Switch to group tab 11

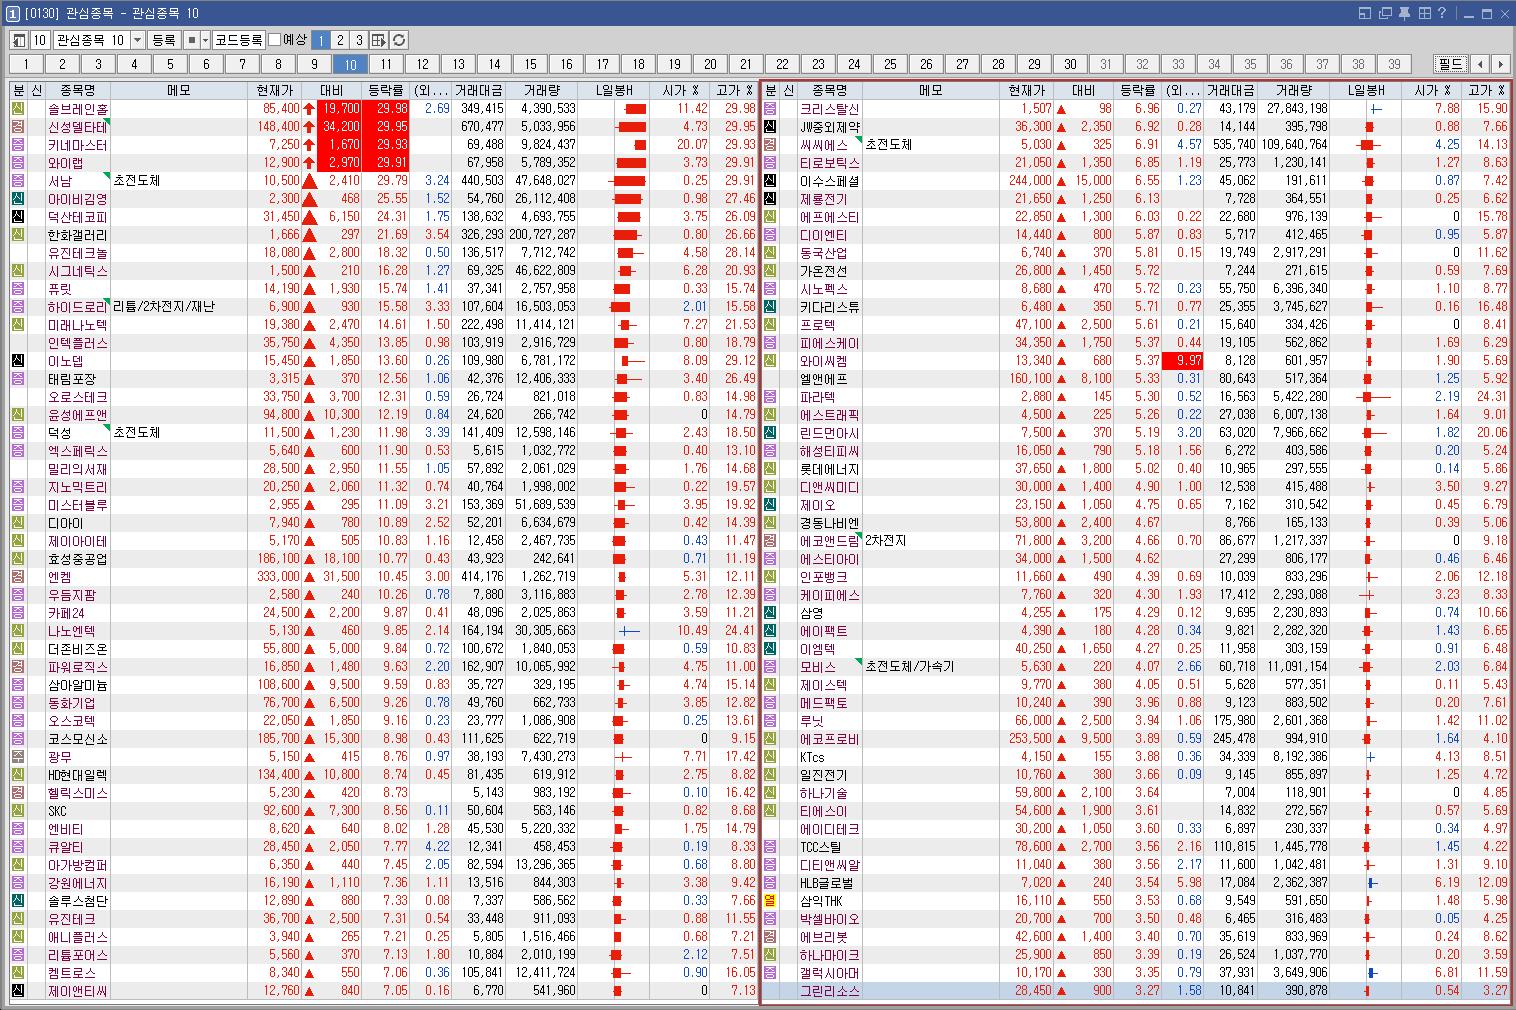coord(386,64)
